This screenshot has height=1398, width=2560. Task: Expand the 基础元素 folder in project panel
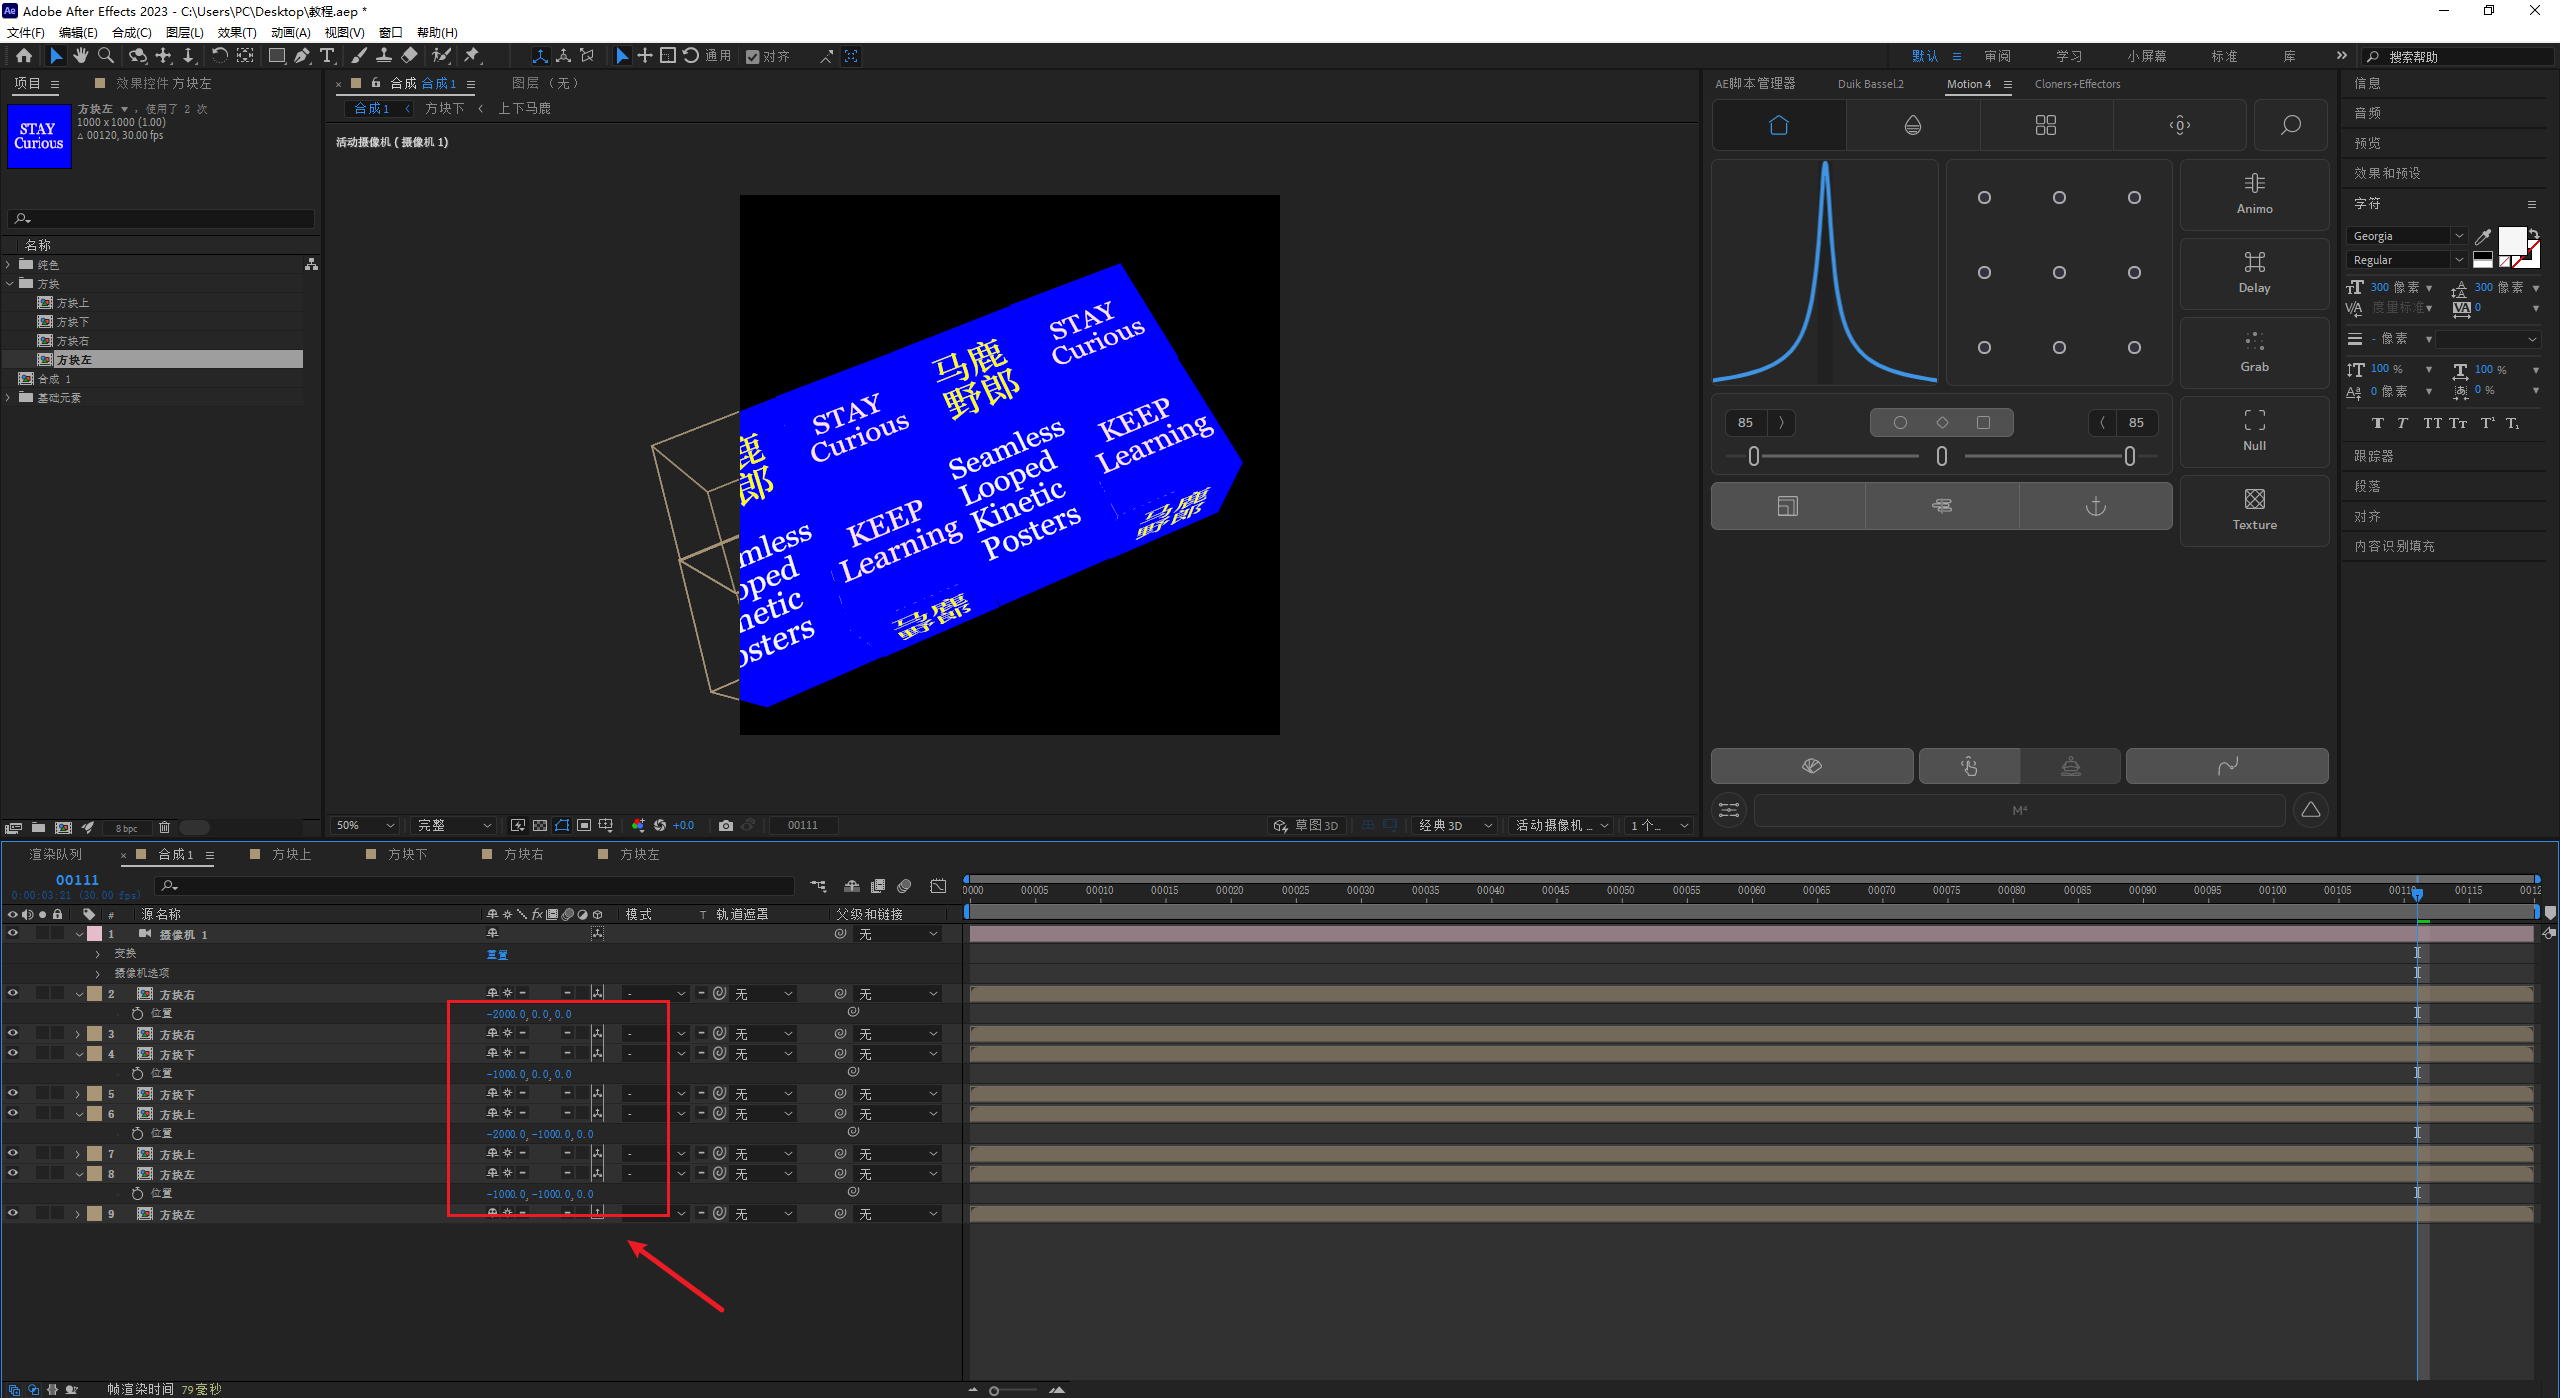coord(9,398)
